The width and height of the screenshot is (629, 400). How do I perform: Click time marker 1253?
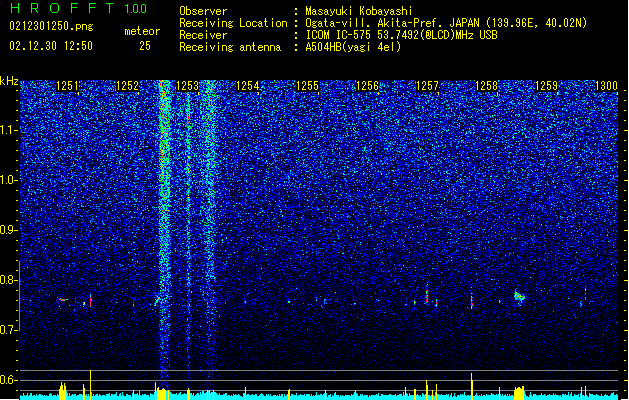(x=187, y=85)
